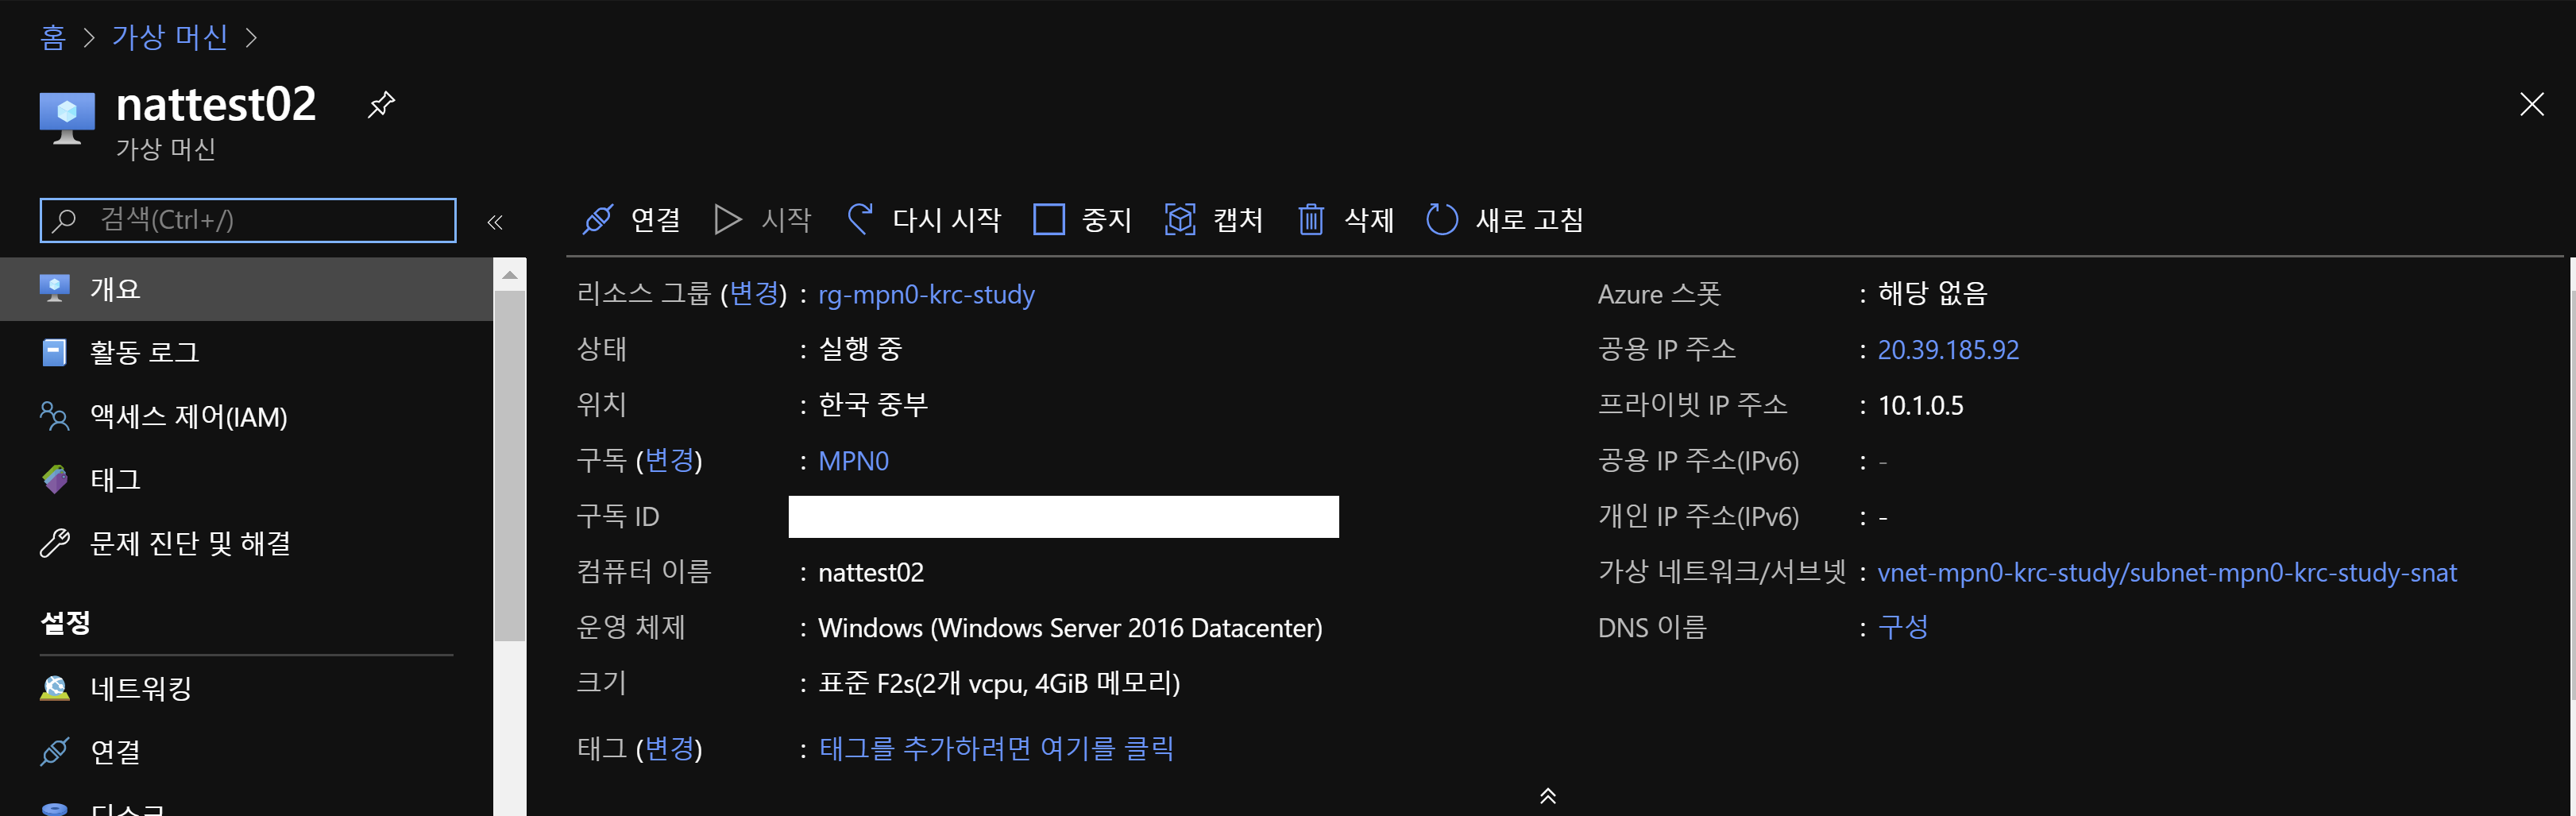Viewport: 2576px width, 816px height.
Task: Open 액세스 제어(IAM) menu item
Action: pyautogui.click(x=246, y=416)
